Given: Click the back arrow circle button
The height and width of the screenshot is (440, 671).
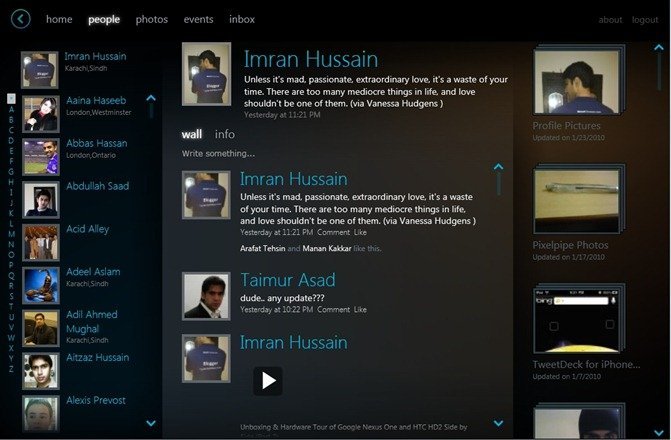Looking at the screenshot, I should click(21, 19).
